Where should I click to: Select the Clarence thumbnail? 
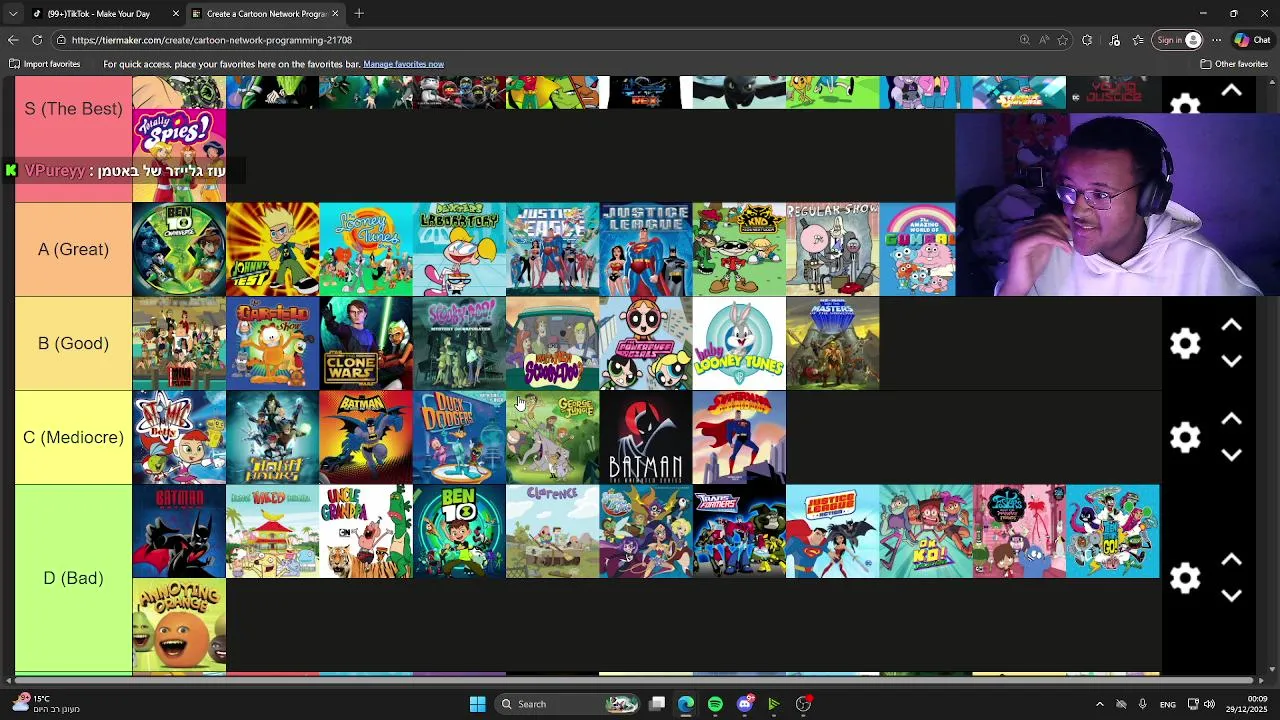pos(552,531)
